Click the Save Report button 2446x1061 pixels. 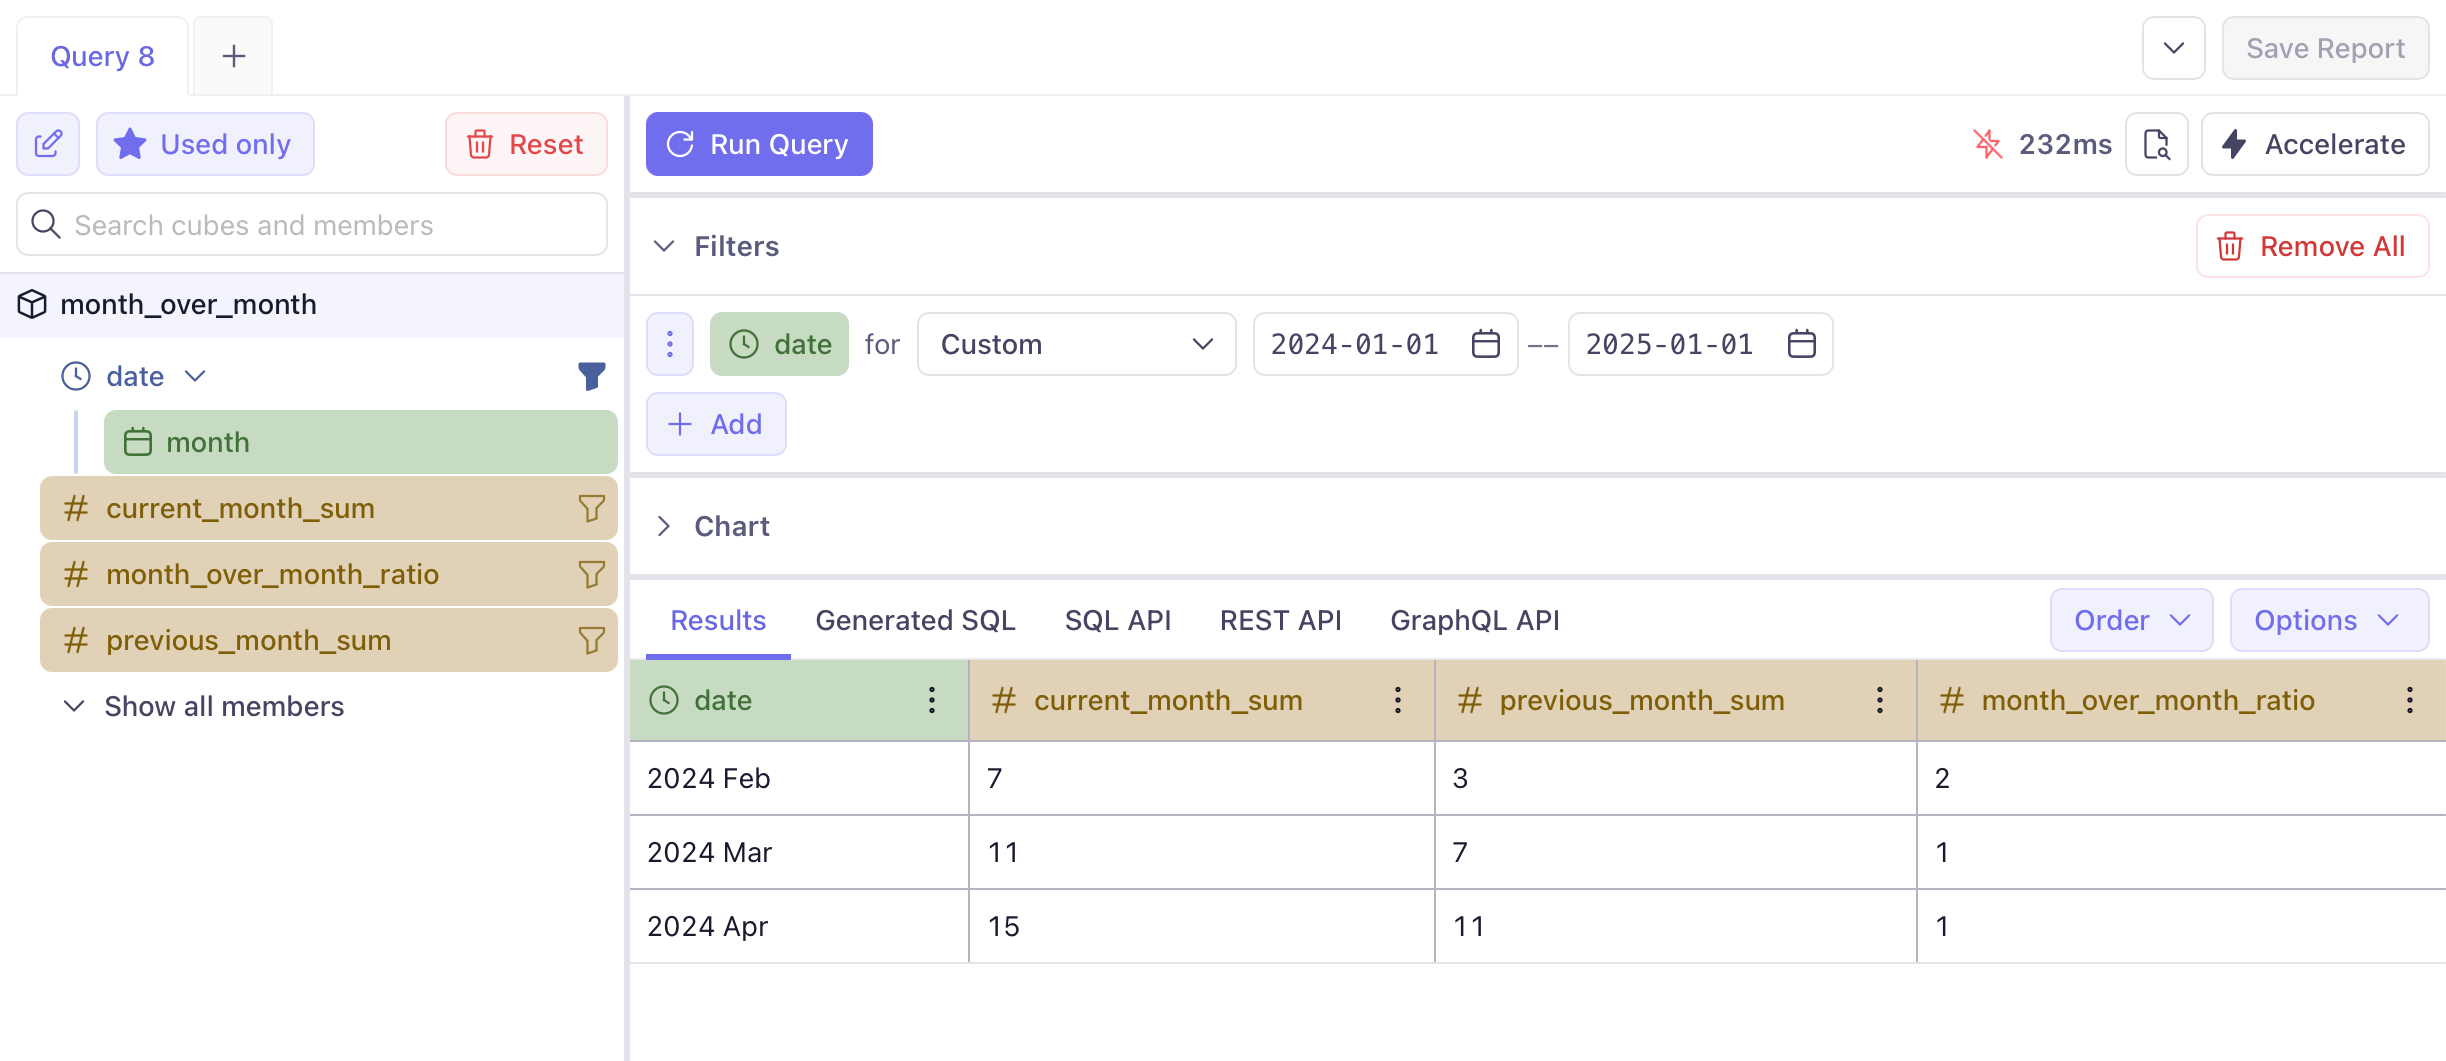click(2325, 48)
